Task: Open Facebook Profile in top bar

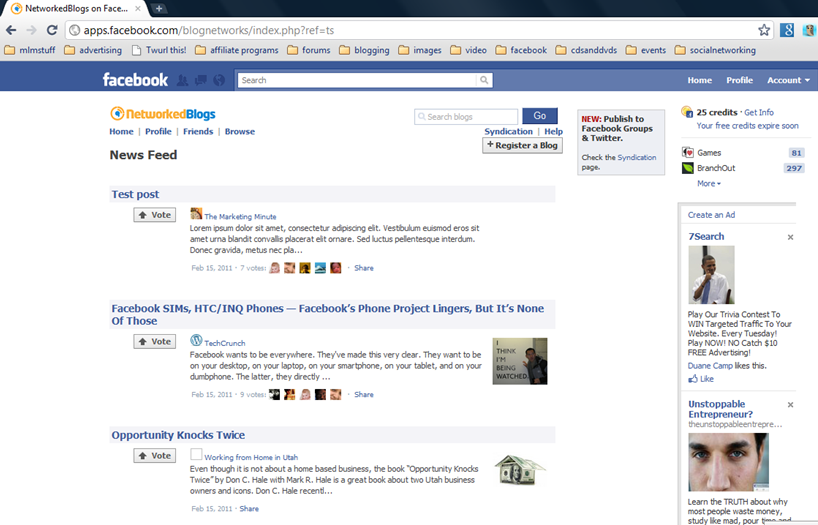Action: [x=739, y=80]
